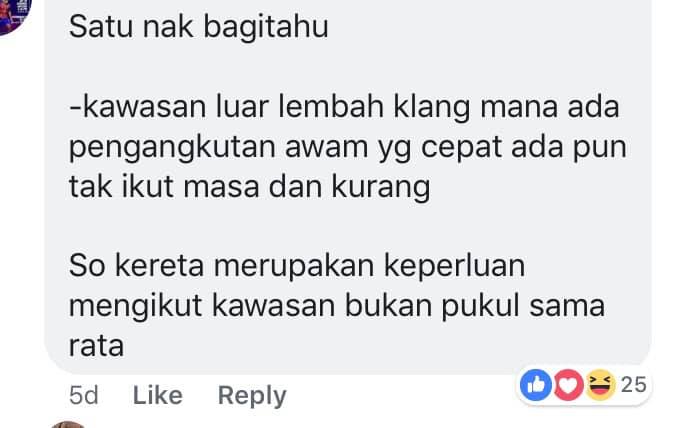
Task: Click the line "Satu nak bagitahu"
Action: click(199, 27)
